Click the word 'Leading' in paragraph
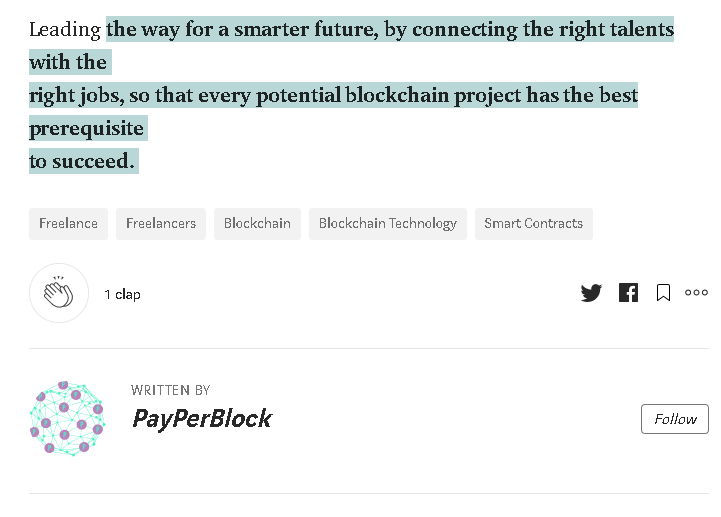 click(65, 29)
